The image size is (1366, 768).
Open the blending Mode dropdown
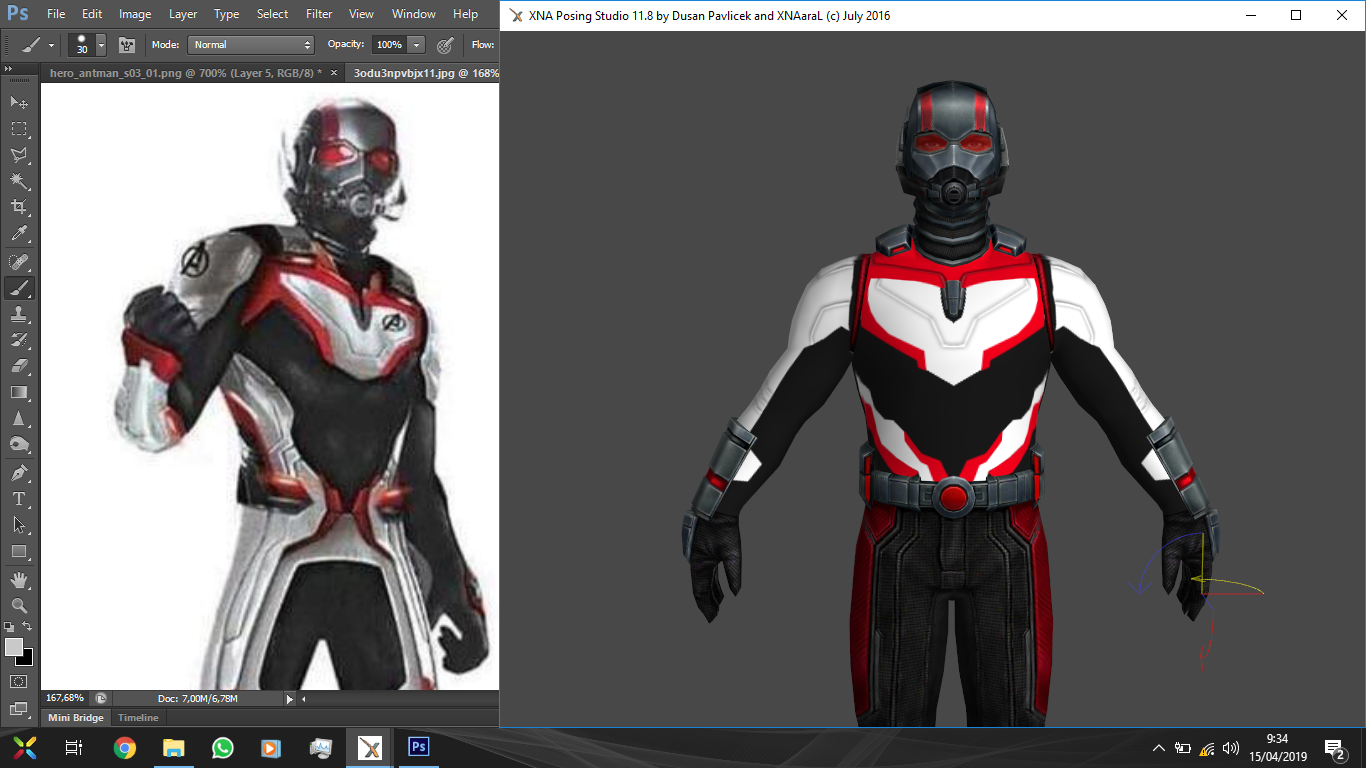(x=251, y=45)
